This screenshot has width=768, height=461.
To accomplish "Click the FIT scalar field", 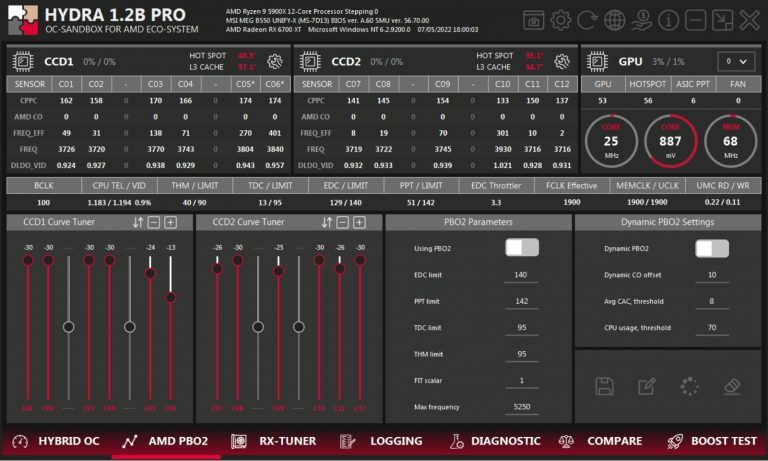I will [x=521, y=381].
